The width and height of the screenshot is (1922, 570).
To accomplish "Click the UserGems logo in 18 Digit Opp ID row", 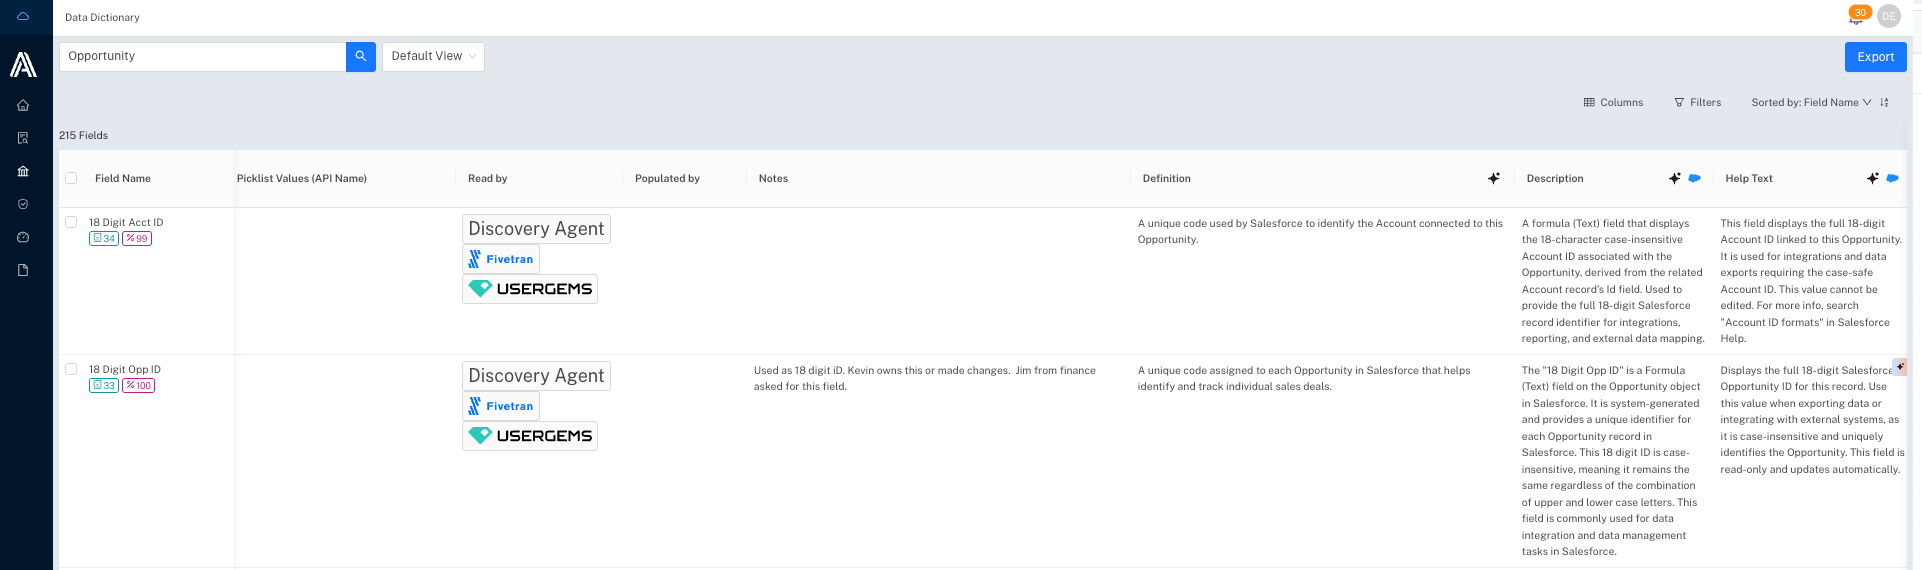I will tap(530, 436).
